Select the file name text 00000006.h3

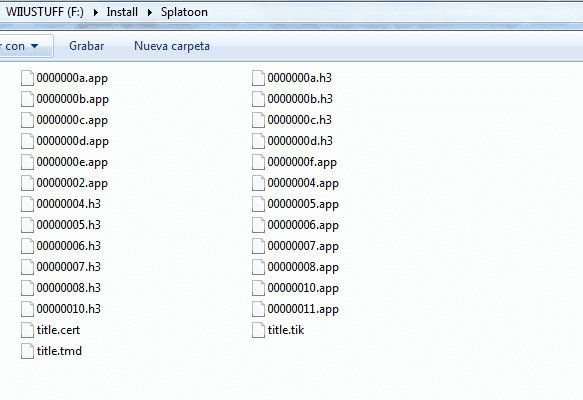pyautogui.click(x=68, y=246)
